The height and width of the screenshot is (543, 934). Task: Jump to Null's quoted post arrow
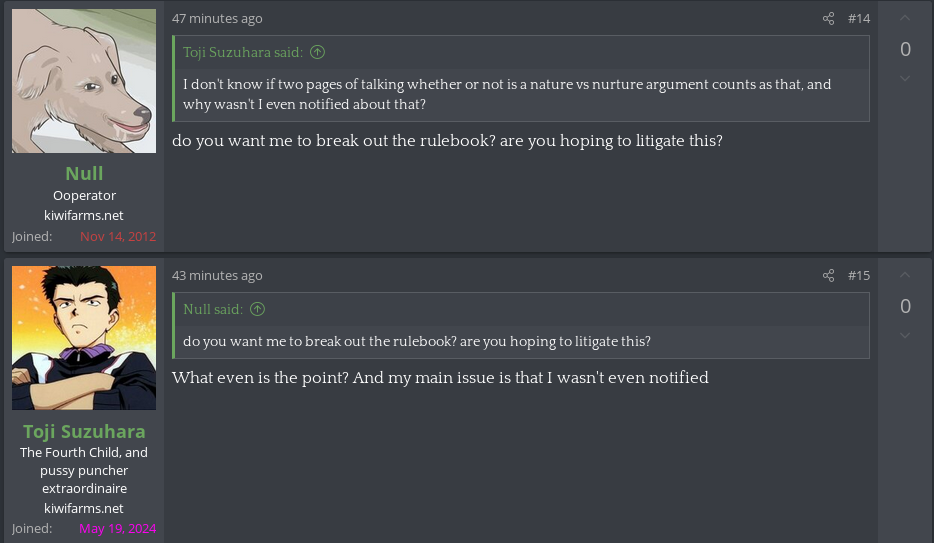(x=257, y=309)
